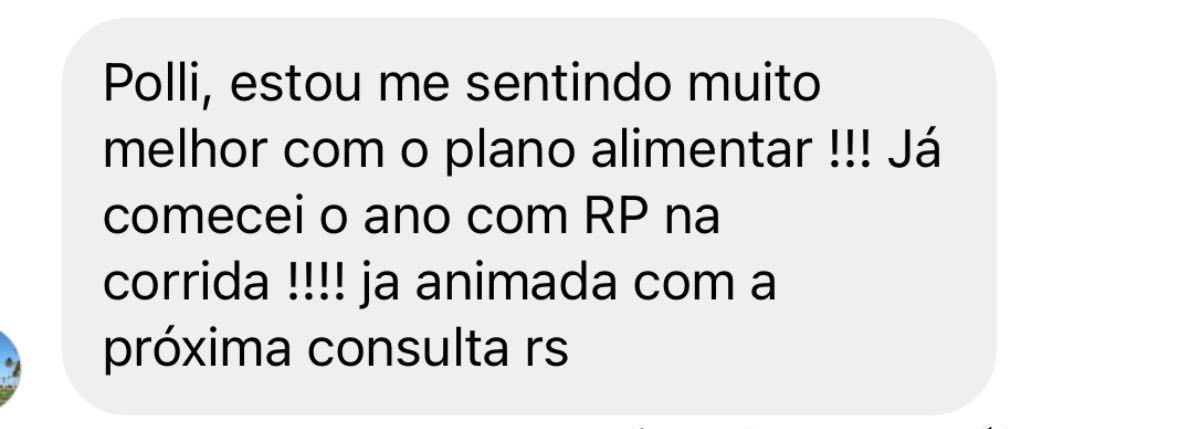Click the word "sentindo" in the message
This screenshot has height=429, width=1179.
pyautogui.click(x=567, y=85)
